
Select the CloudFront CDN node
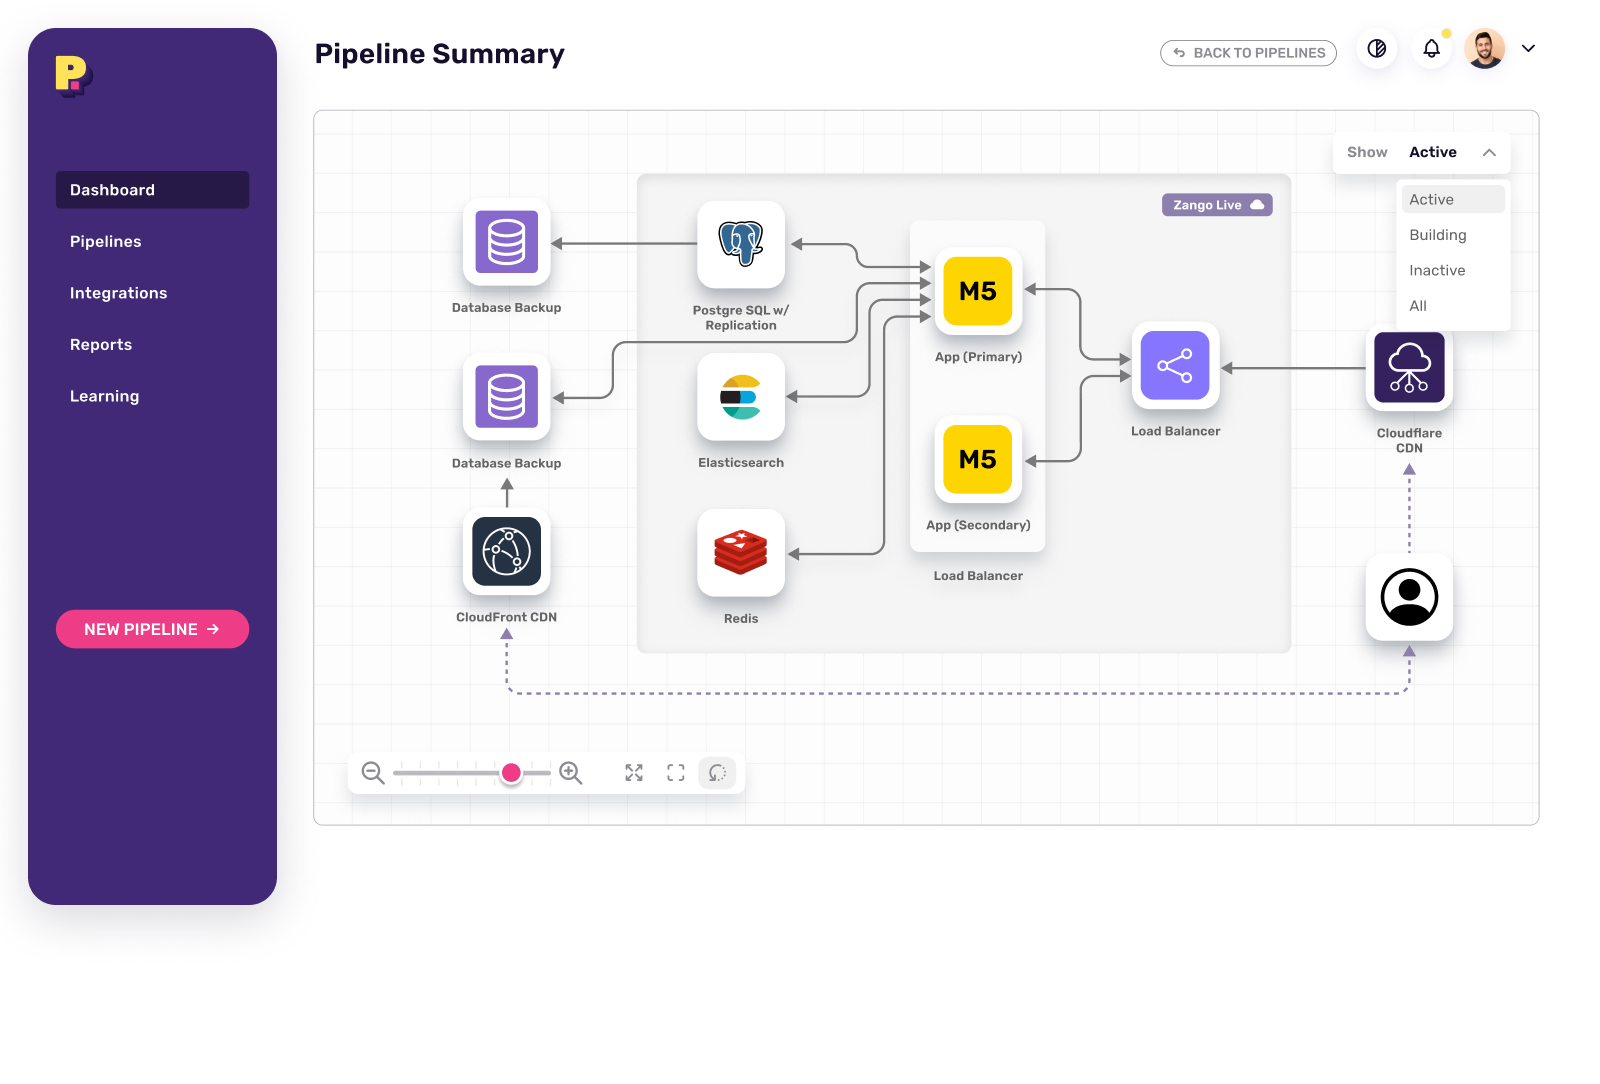(507, 552)
